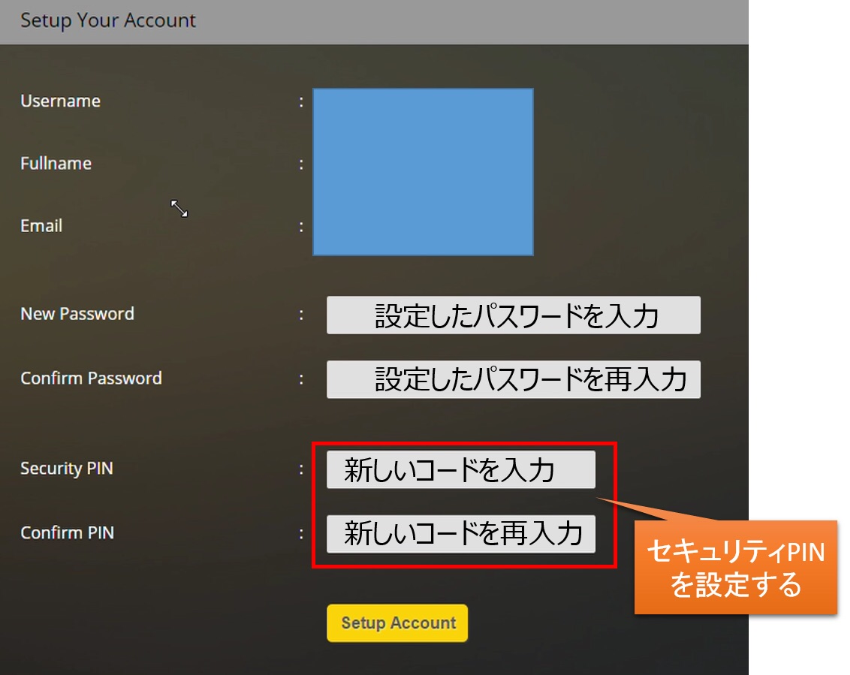This screenshot has width=850, height=675.
Task: Click the colon beside Security PIN
Action: pos(301,468)
